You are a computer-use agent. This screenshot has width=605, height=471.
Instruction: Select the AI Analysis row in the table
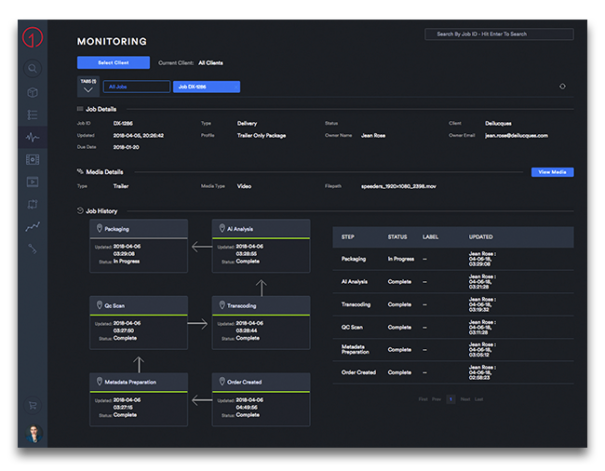click(x=453, y=282)
